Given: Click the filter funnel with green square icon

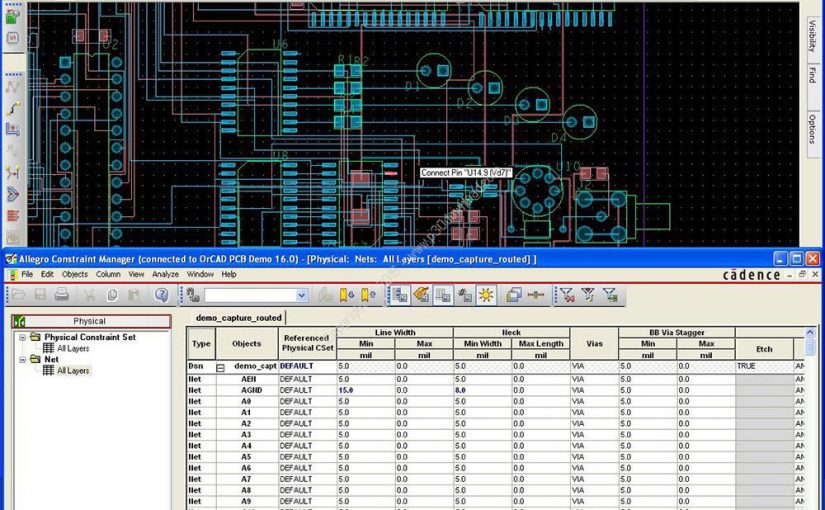Looking at the screenshot, I should 610,295.
